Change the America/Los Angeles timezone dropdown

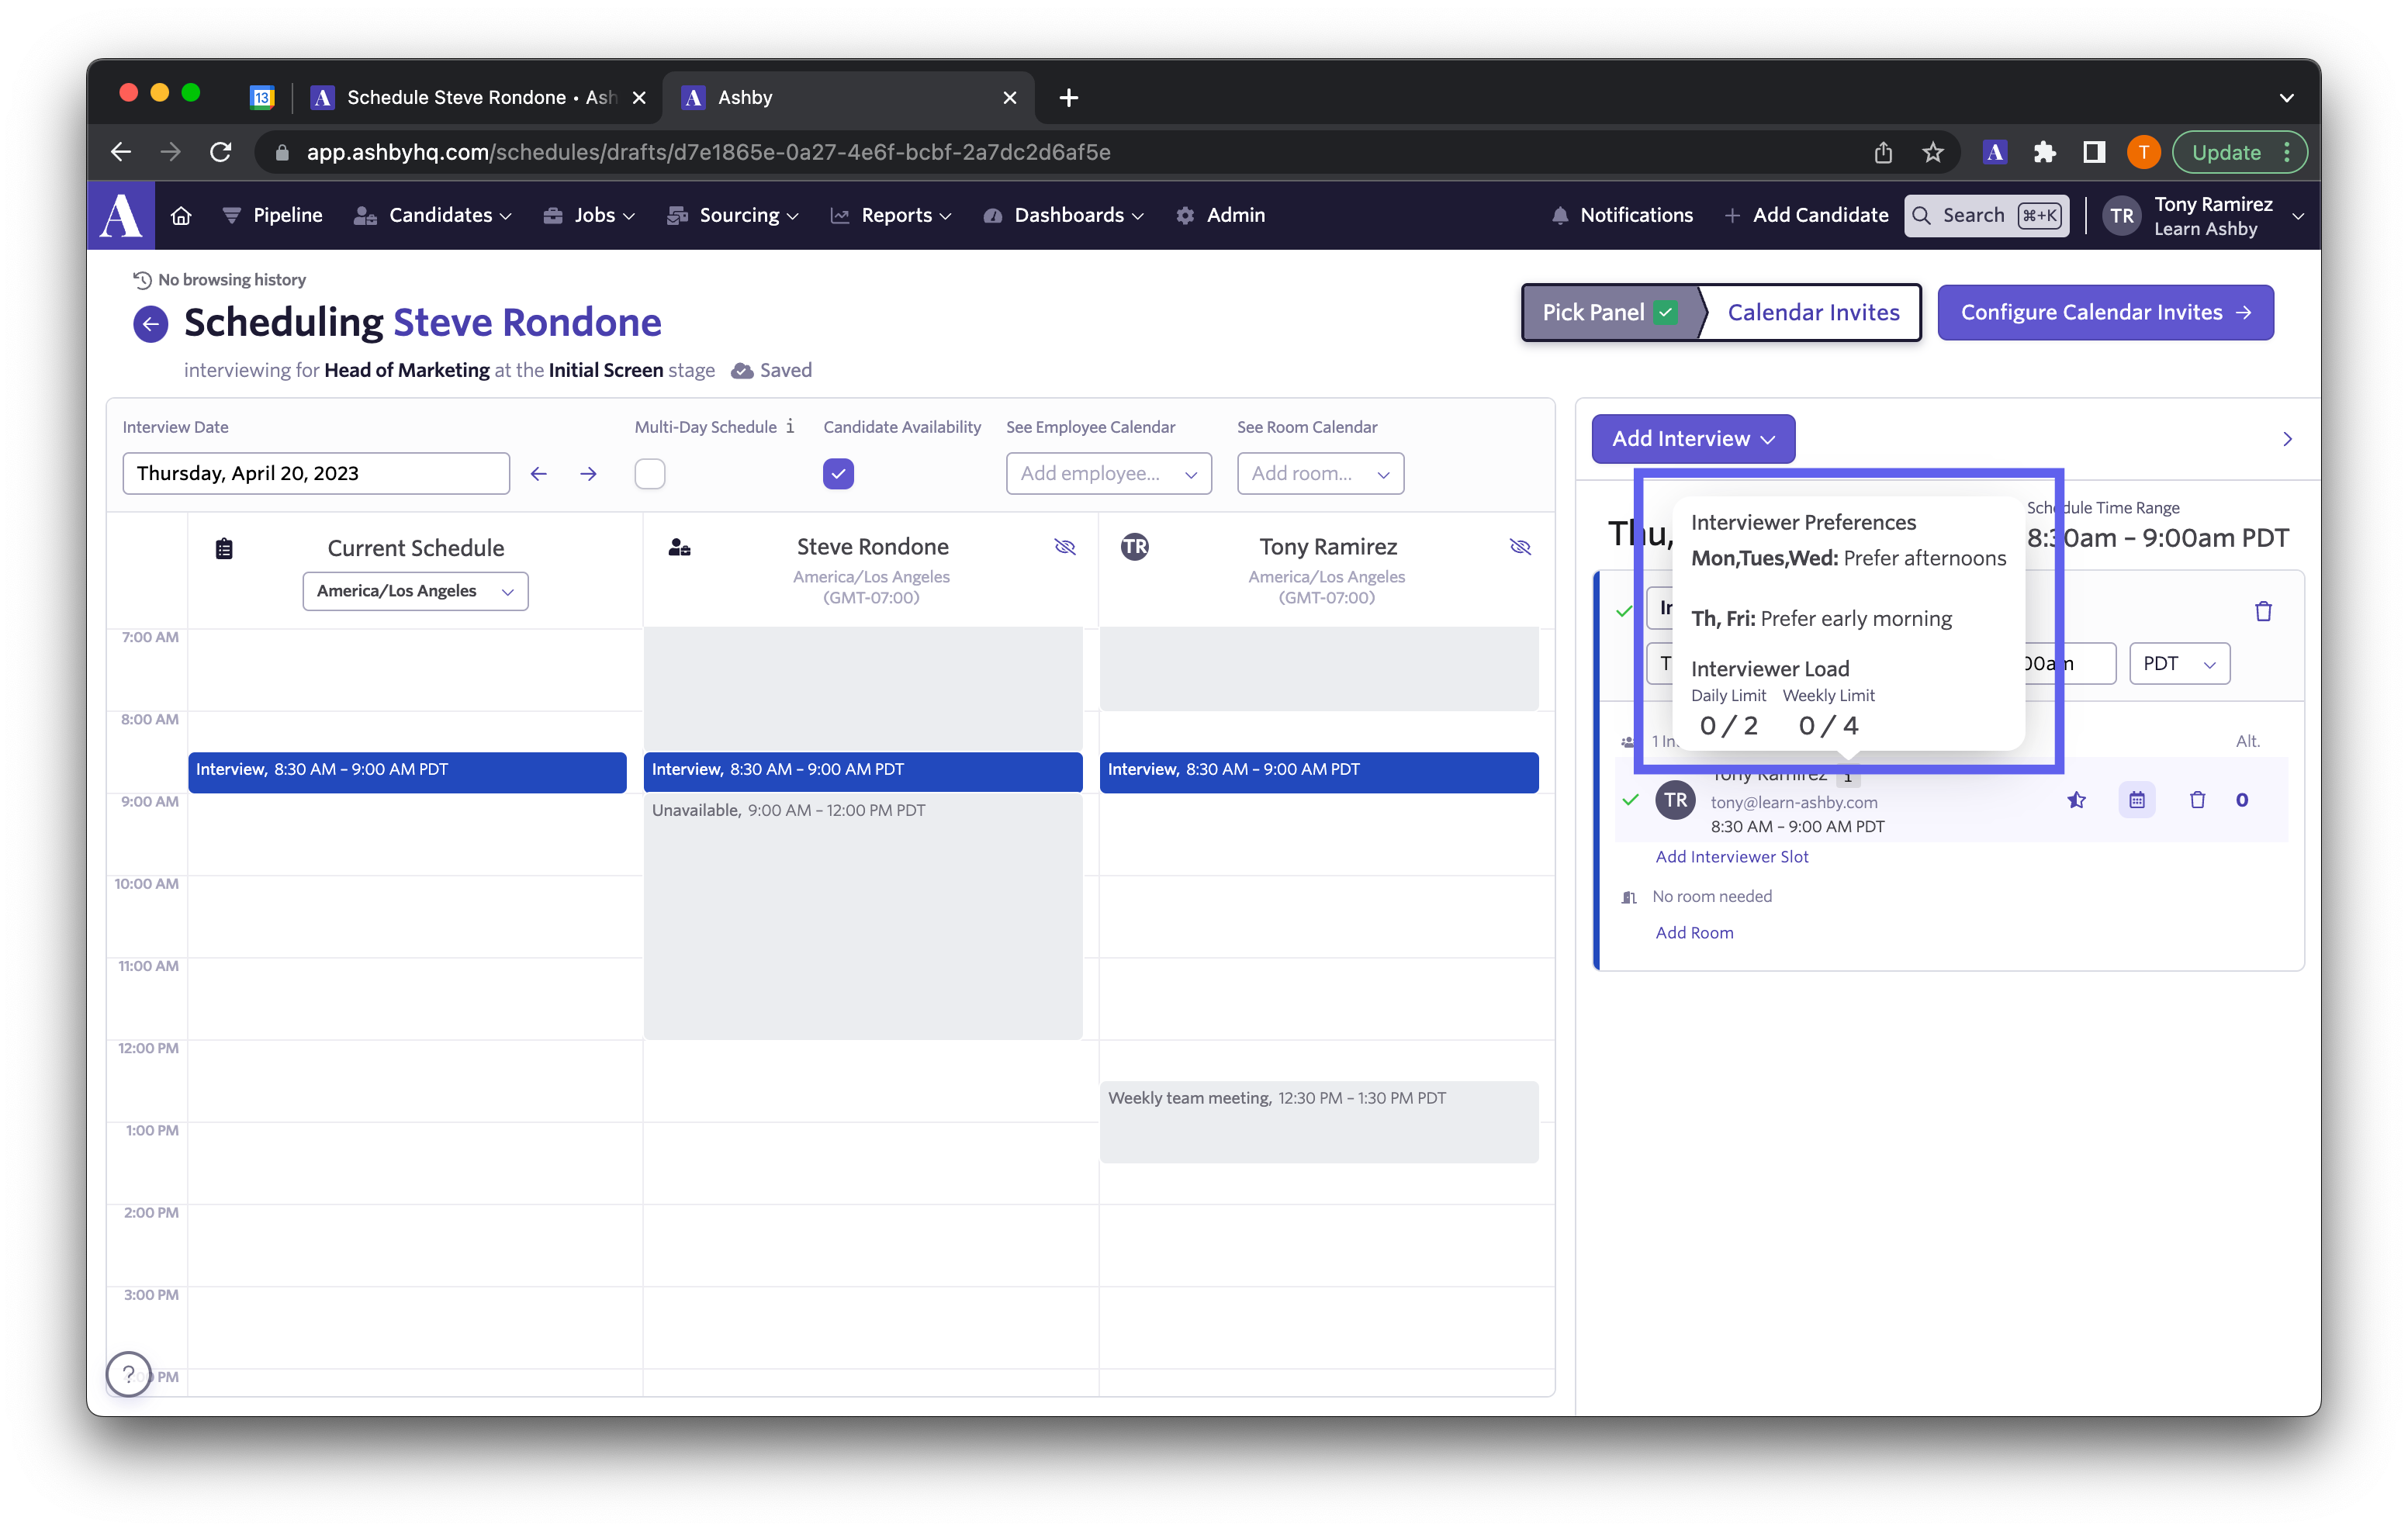click(415, 591)
